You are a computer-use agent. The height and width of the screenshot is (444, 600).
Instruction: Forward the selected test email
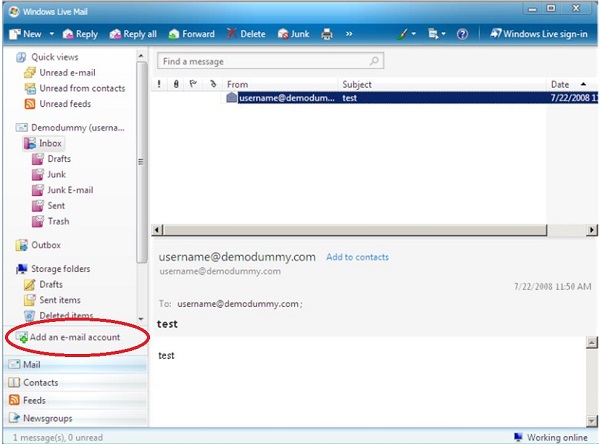(191, 34)
